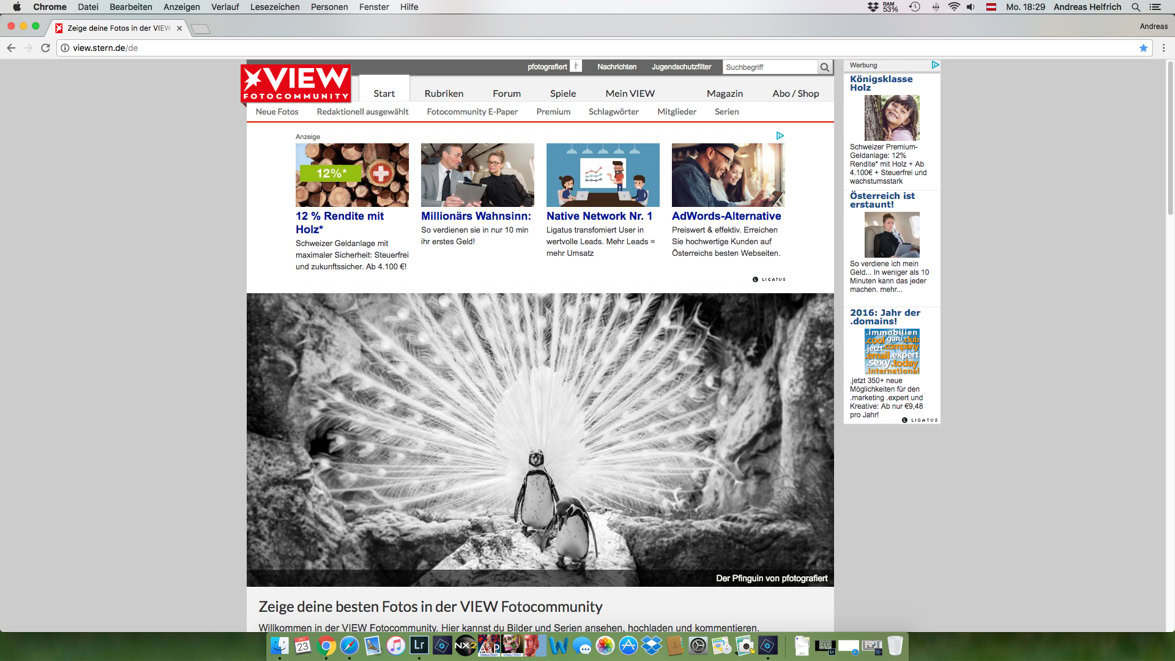Go back using the browser back arrow
Viewport: 1175px width, 661px height.
(x=11, y=48)
